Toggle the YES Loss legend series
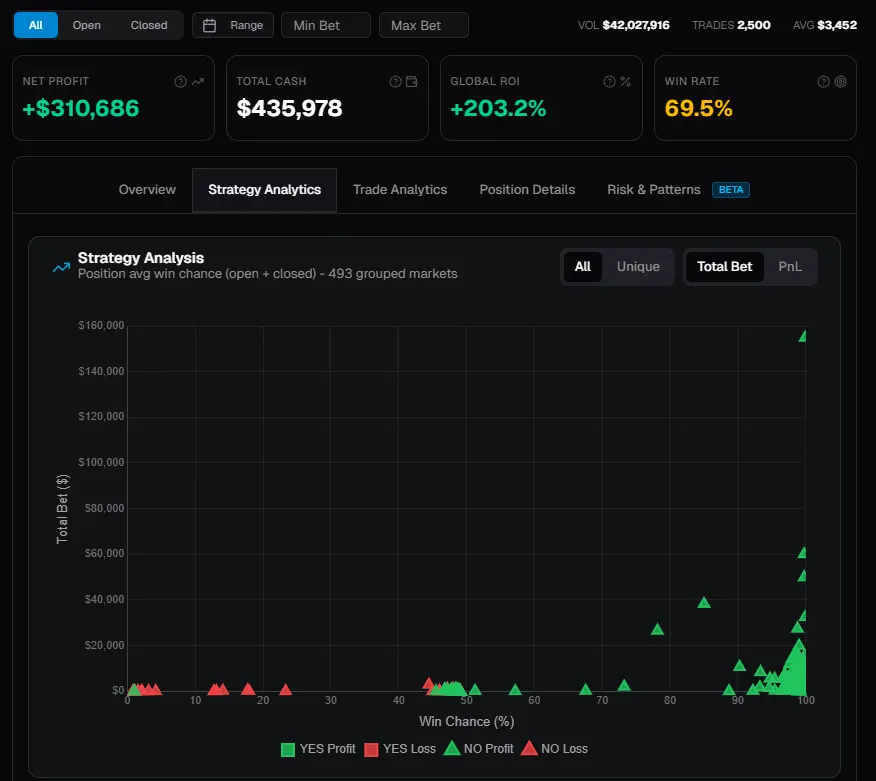The height and width of the screenshot is (781, 876). [400, 748]
